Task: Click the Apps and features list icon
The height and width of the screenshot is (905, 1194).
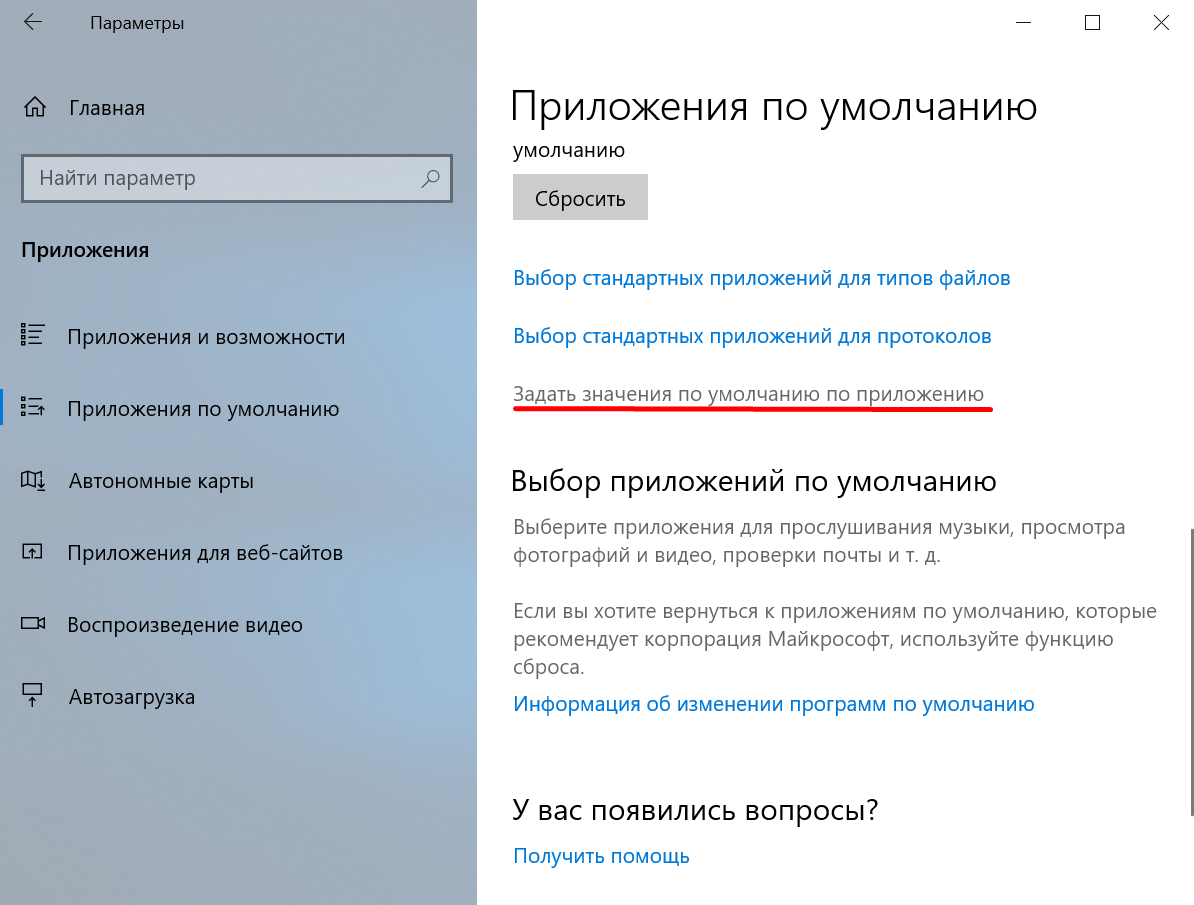Action: pos(32,335)
